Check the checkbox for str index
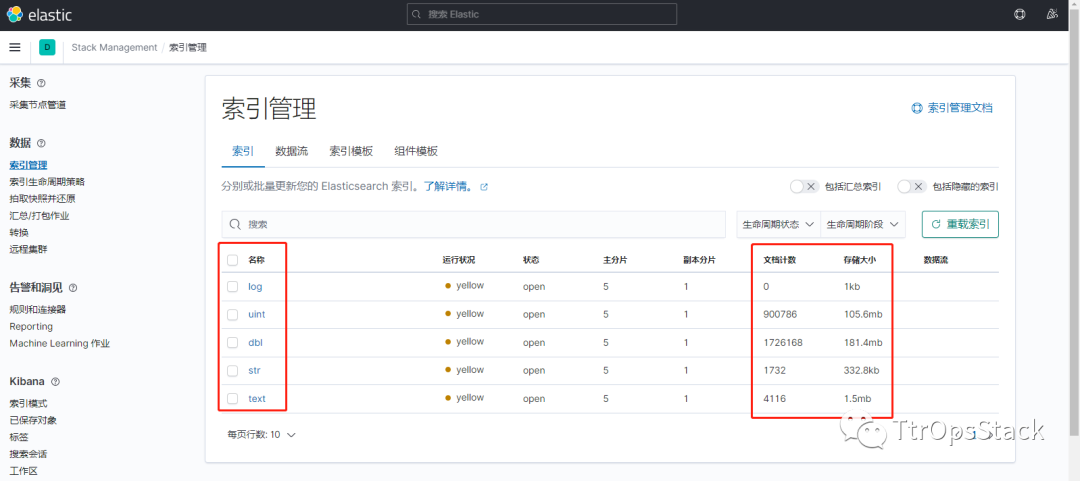The height and width of the screenshot is (481, 1080). [233, 371]
